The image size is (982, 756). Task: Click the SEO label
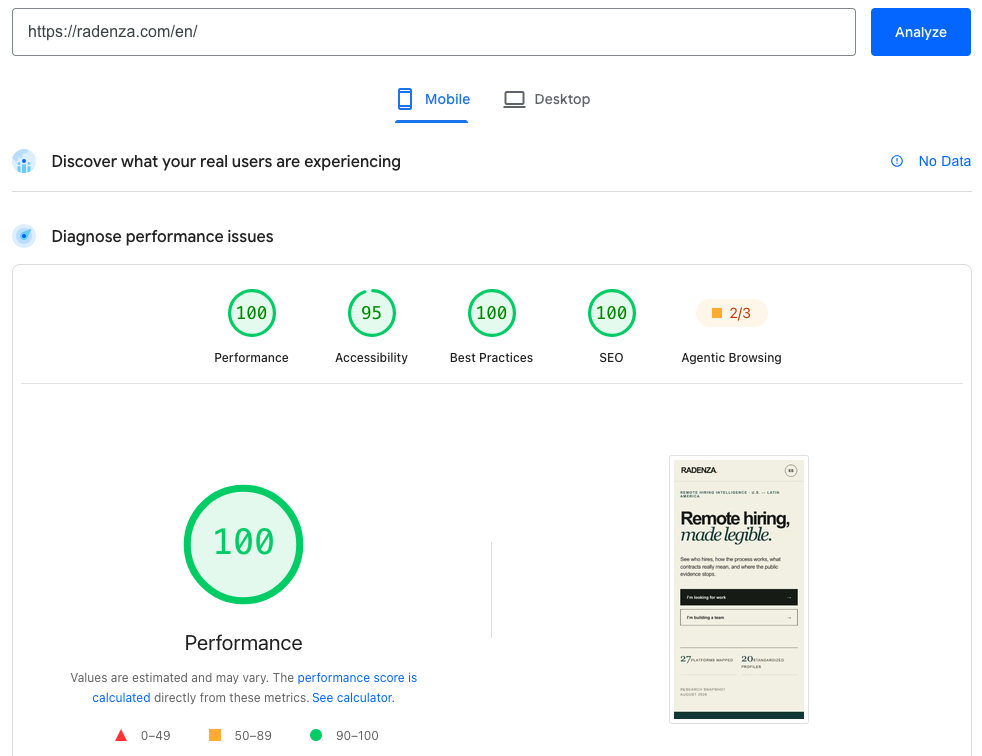click(611, 358)
